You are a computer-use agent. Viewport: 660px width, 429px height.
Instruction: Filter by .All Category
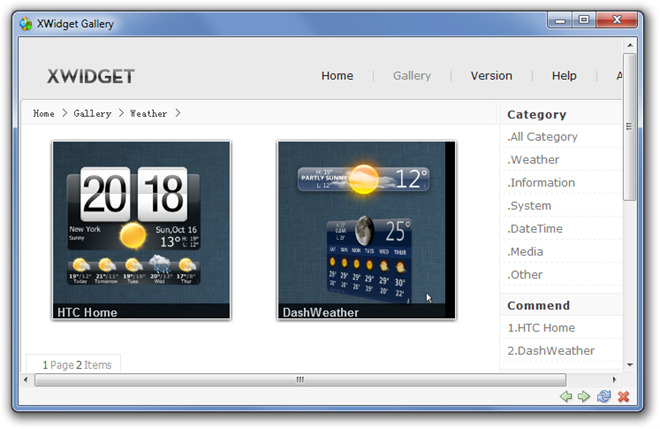542,137
